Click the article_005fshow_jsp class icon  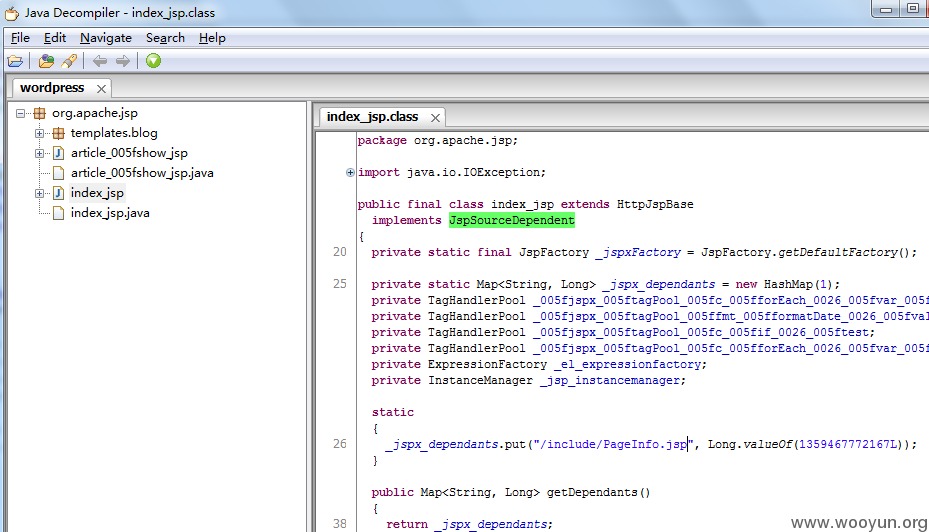59,153
